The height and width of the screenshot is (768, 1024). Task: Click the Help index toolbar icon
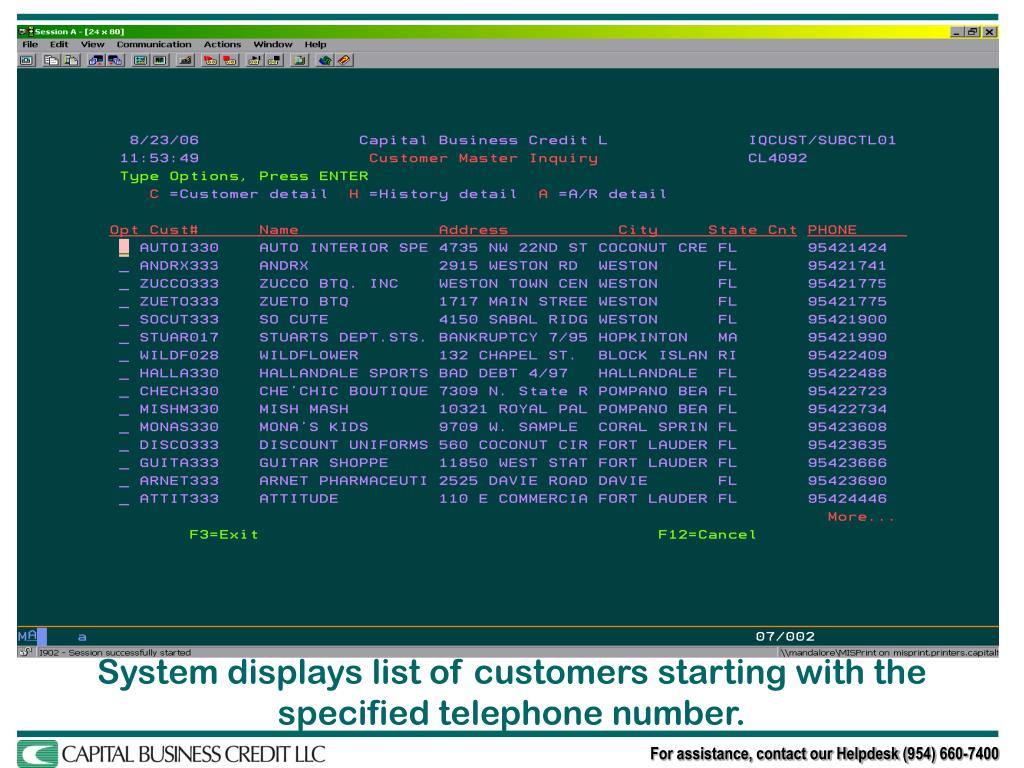(x=344, y=60)
